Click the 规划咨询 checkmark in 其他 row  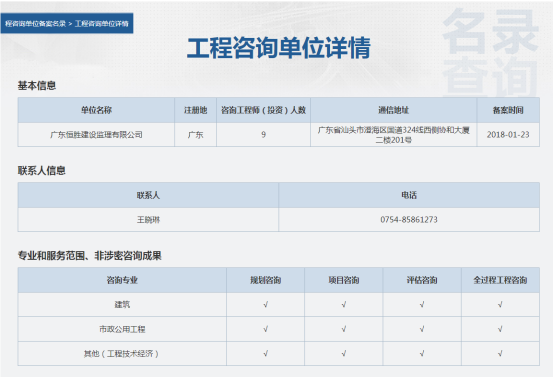265,354
